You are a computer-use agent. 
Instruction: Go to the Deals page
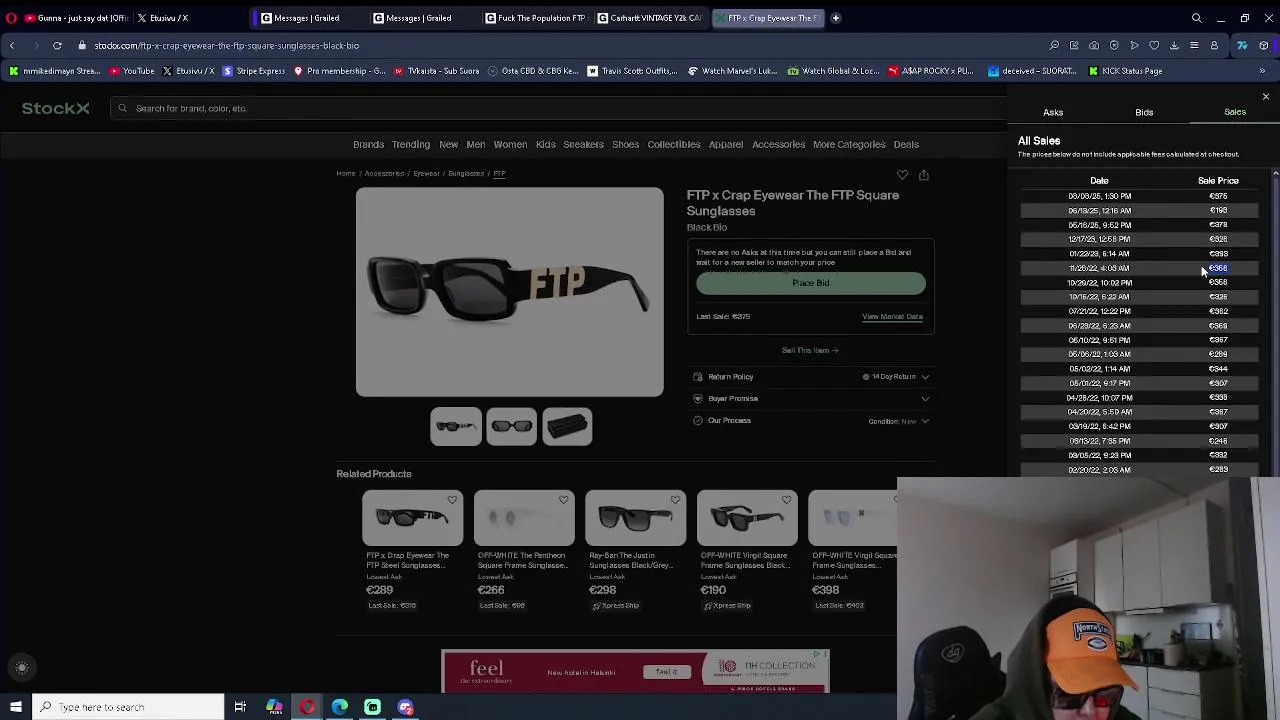click(906, 144)
